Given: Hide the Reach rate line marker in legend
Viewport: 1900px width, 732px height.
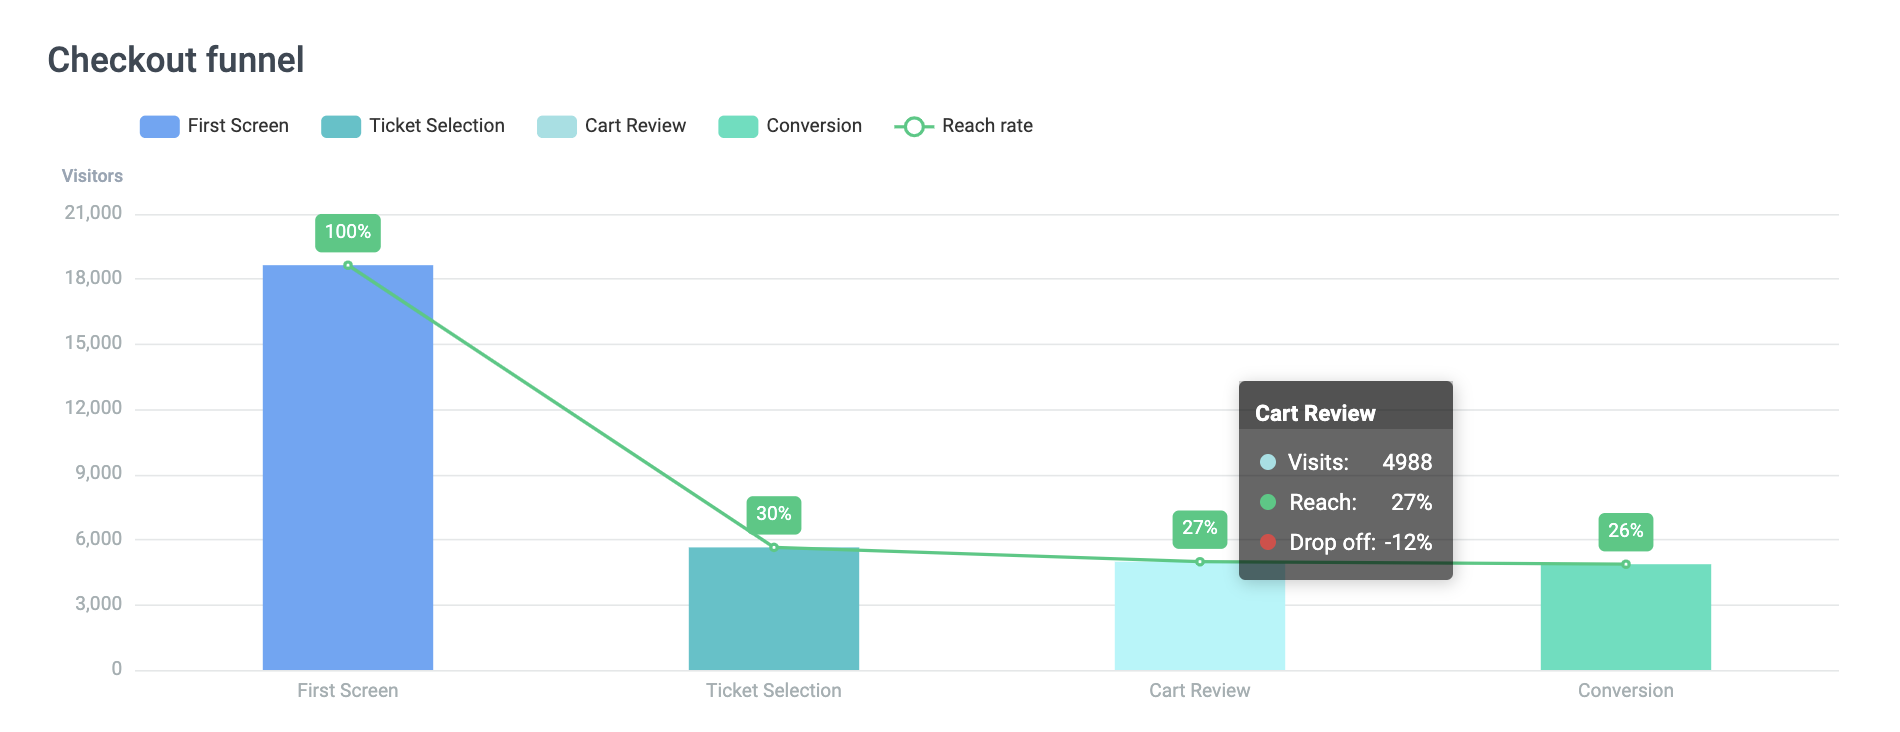Looking at the screenshot, I should tap(913, 126).
